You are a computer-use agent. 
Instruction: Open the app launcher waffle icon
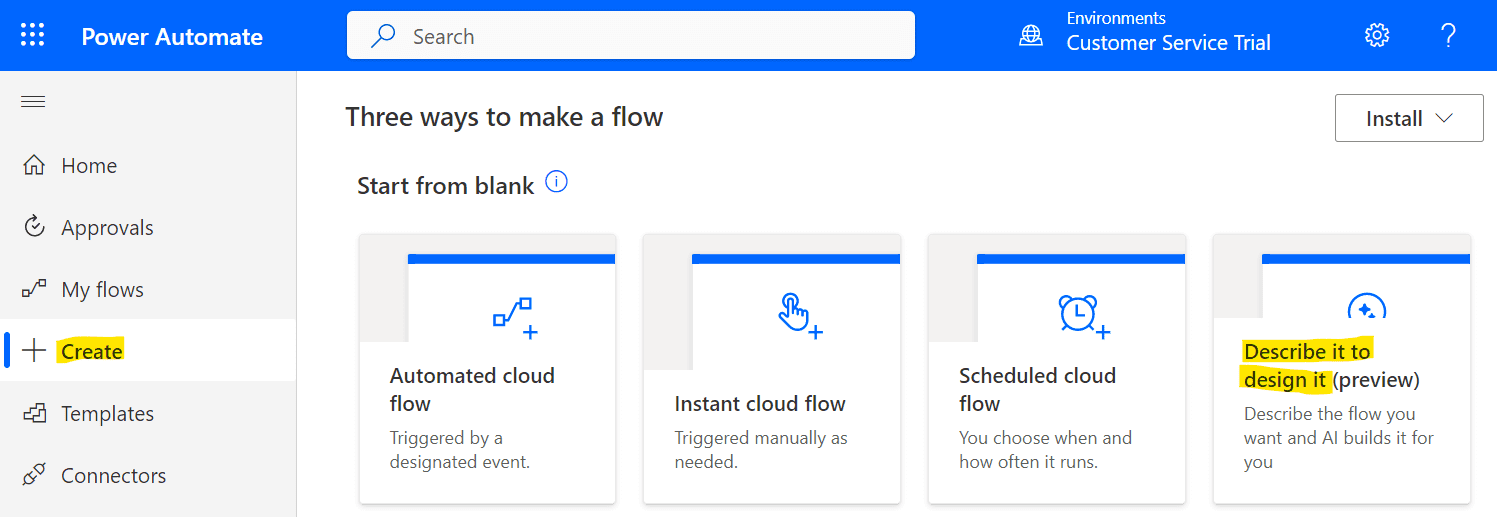click(x=33, y=36)
